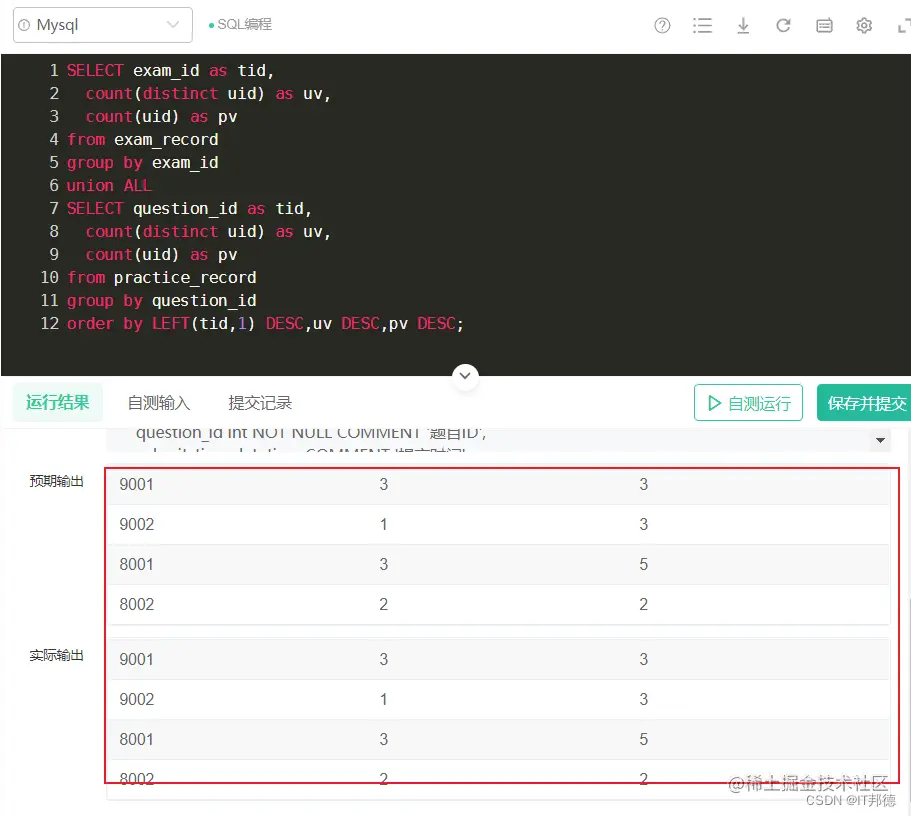Click the 实际输出 label
The image size is (911, 816).
tap(56, 656)
